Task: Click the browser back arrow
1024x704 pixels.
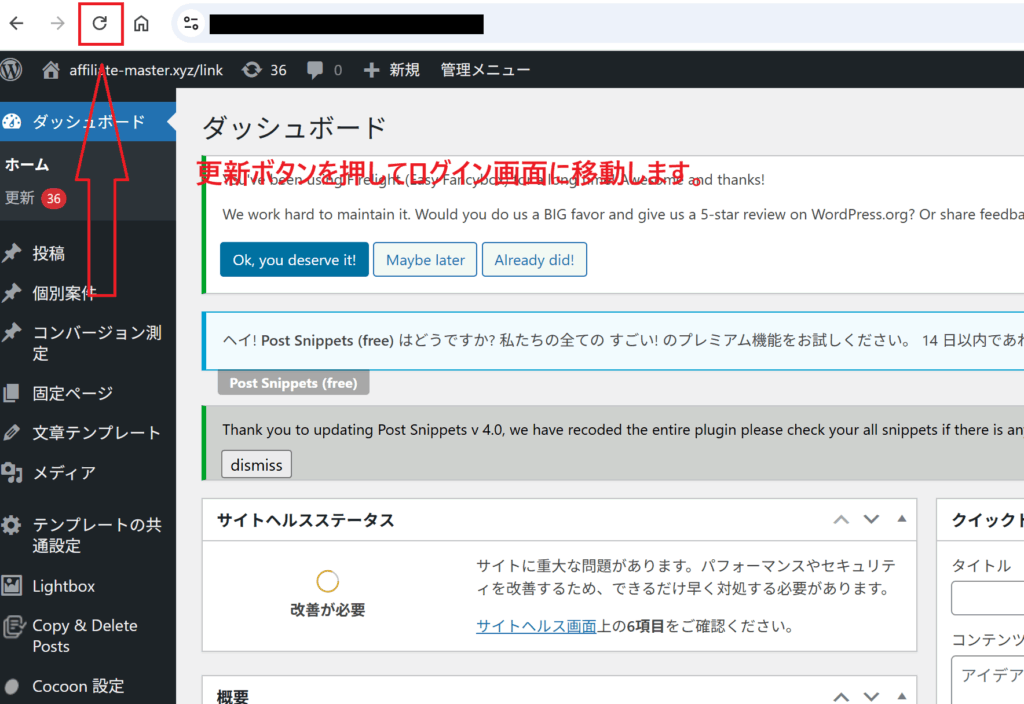Action: 16,24
